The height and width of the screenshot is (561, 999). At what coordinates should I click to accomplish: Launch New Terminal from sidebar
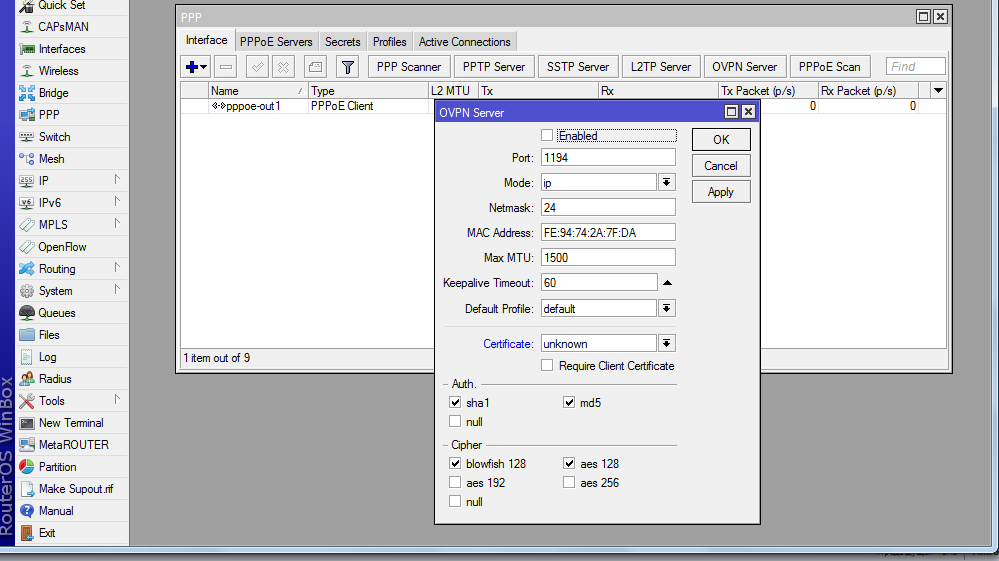27,423
